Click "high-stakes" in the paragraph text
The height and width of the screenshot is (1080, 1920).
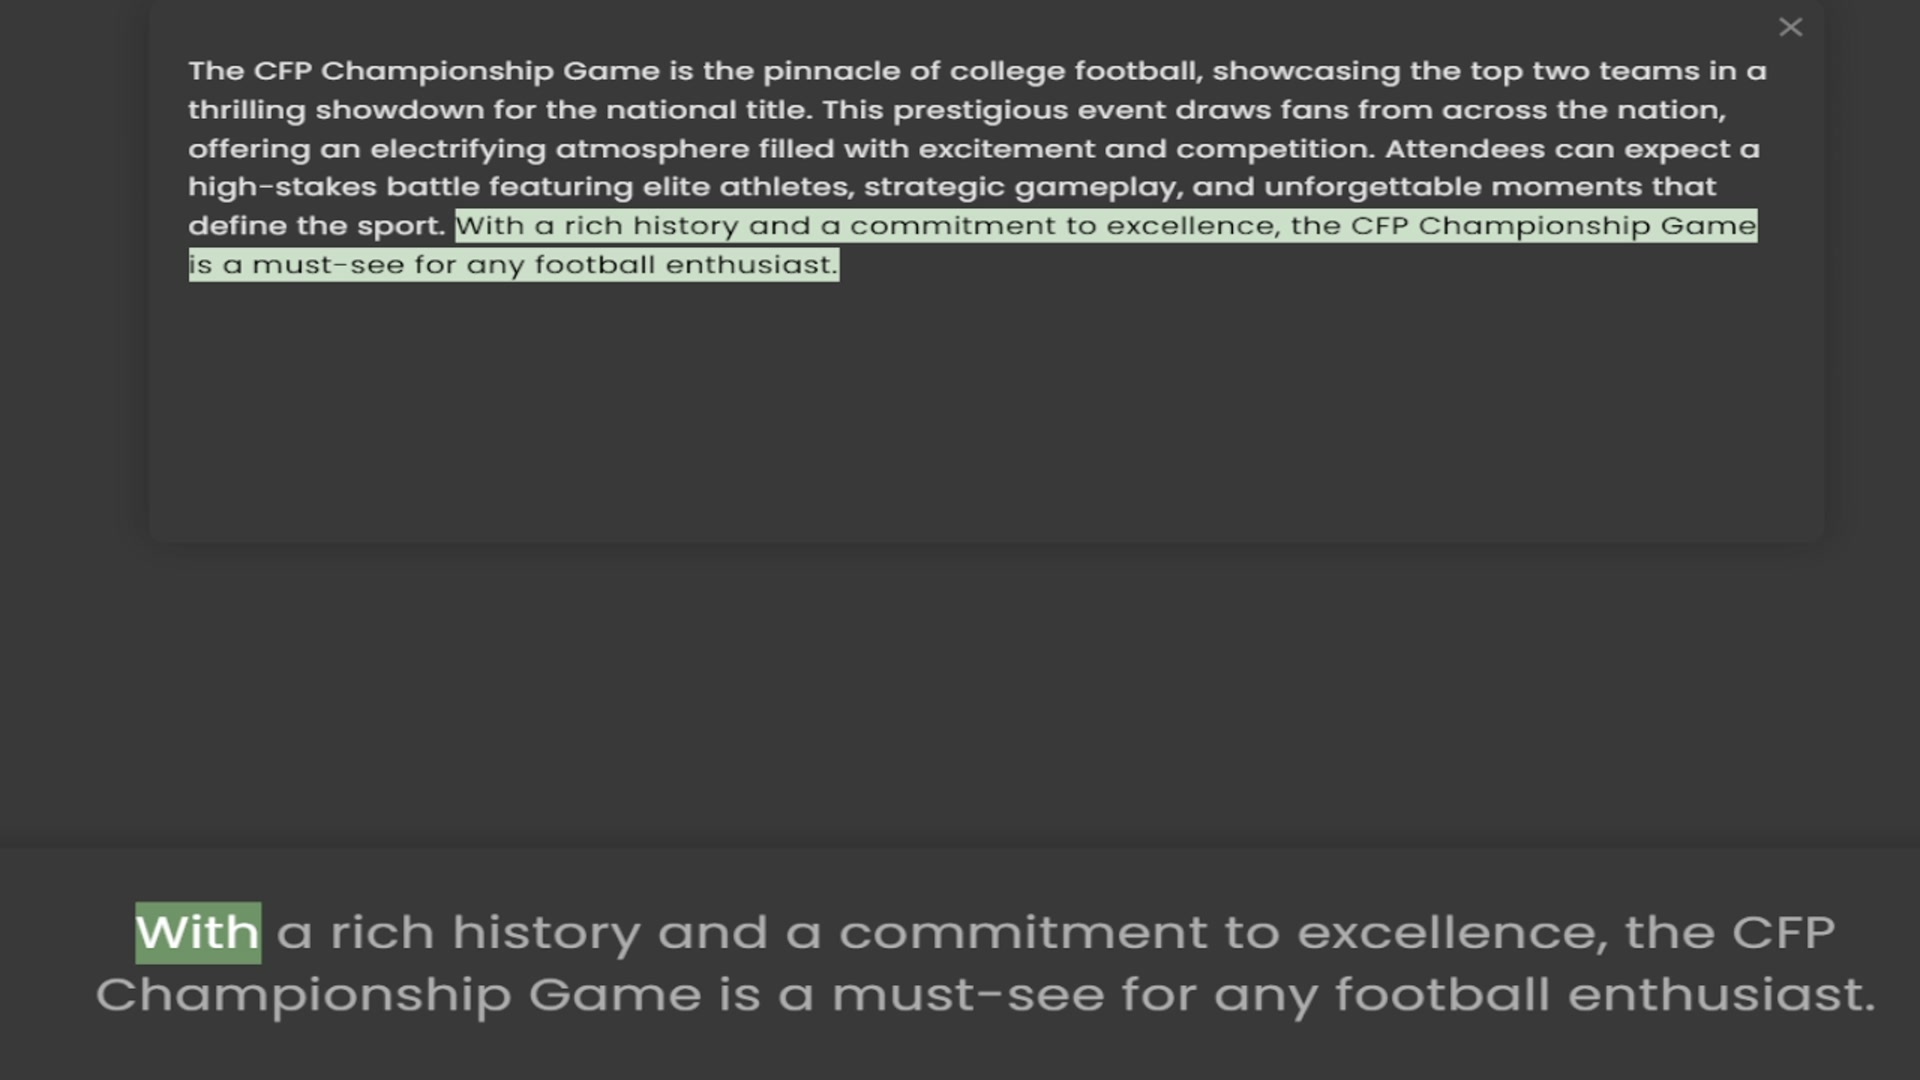pos(281,187)
